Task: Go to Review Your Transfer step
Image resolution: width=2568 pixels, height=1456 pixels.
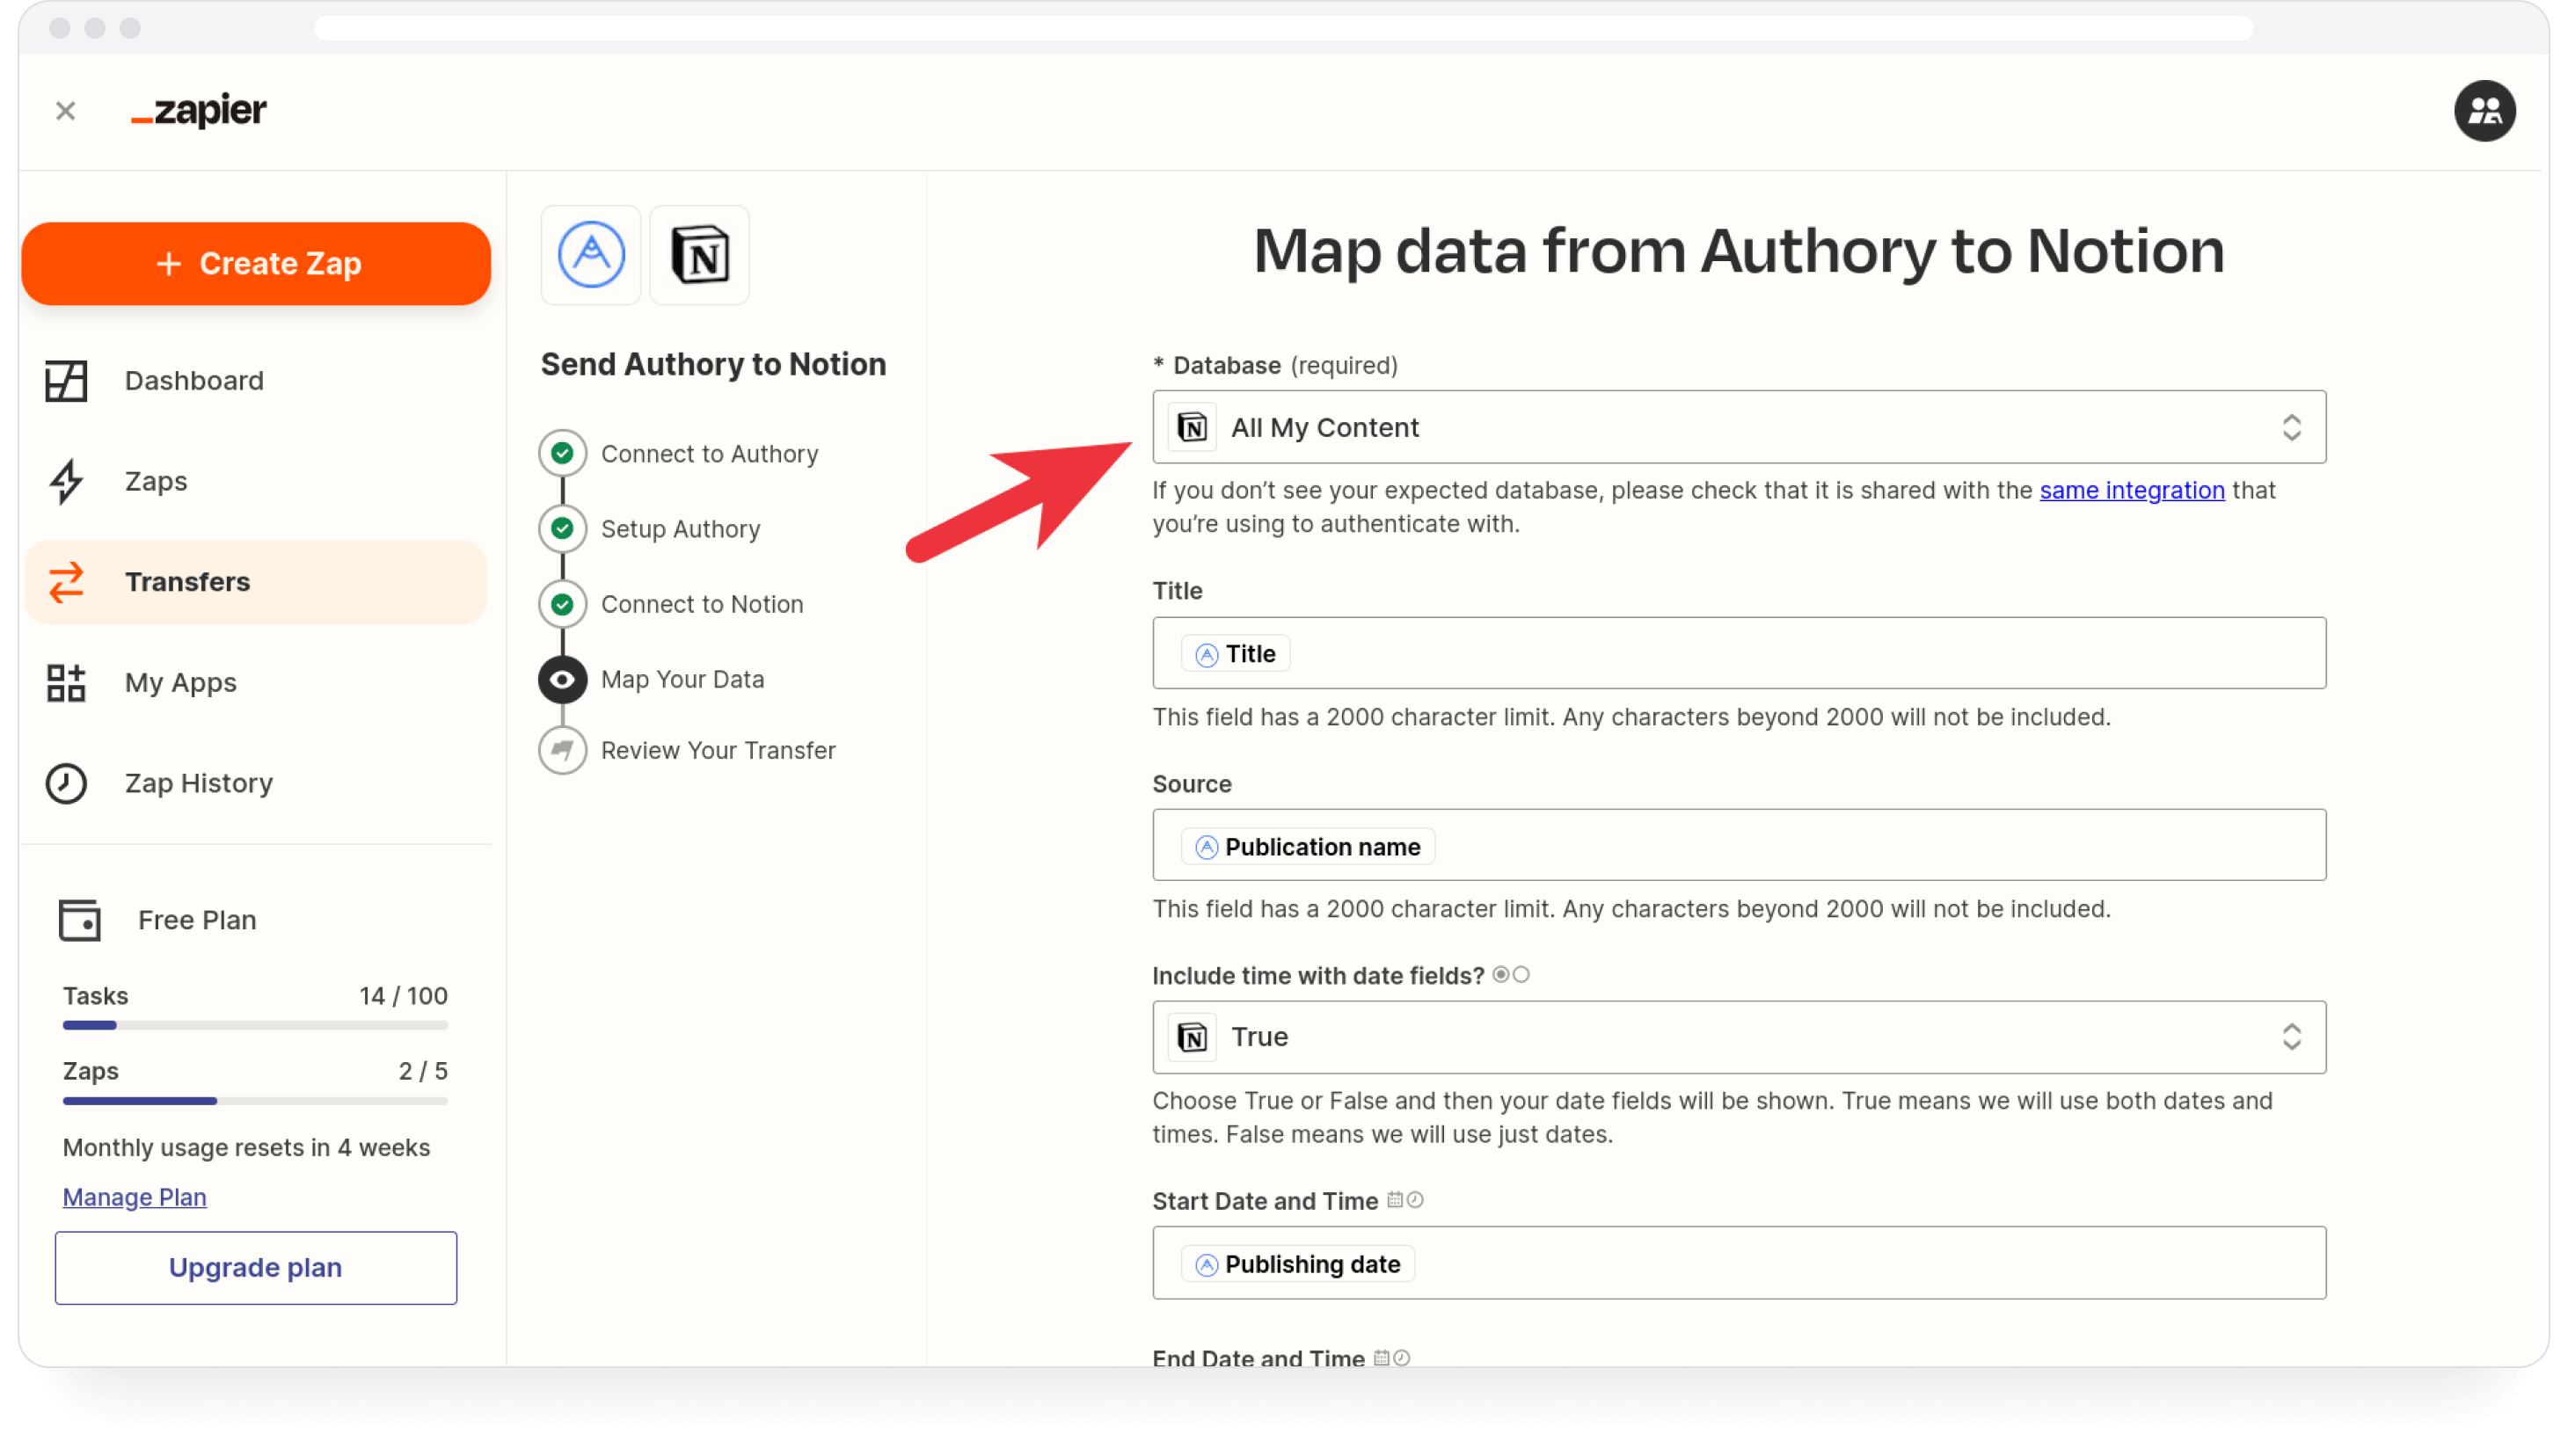Action: (718, 751)
